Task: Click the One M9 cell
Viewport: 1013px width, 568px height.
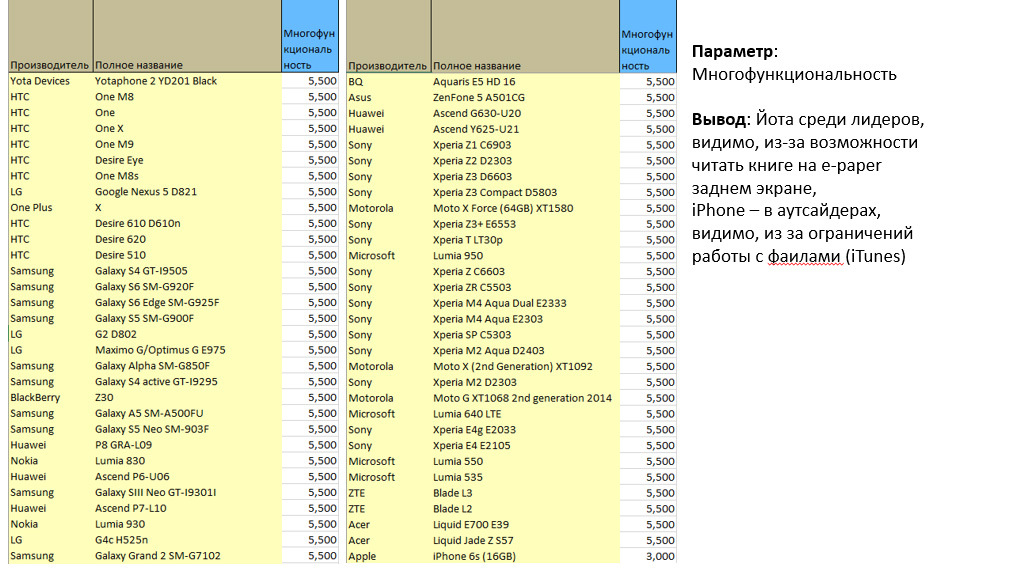Action: click(x=187, y=144)
